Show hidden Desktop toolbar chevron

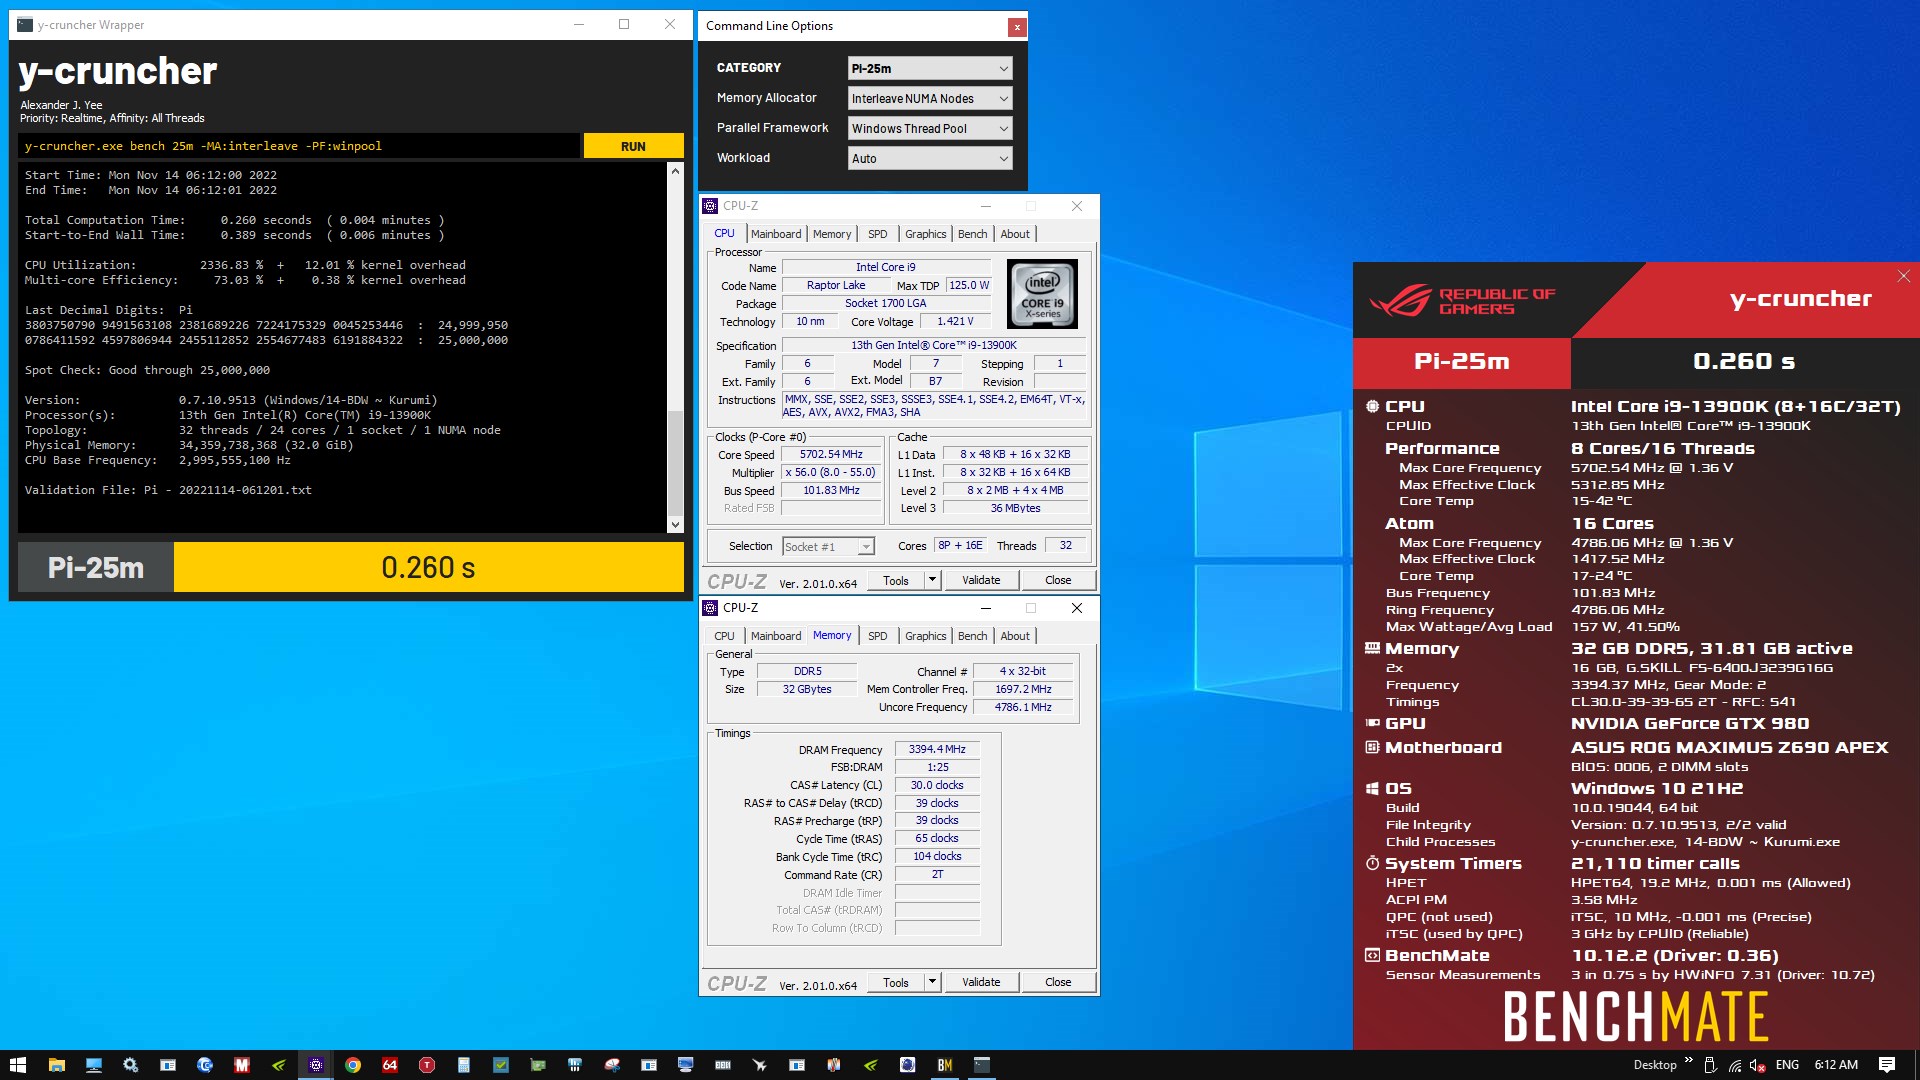[x=1689, y=1061]
